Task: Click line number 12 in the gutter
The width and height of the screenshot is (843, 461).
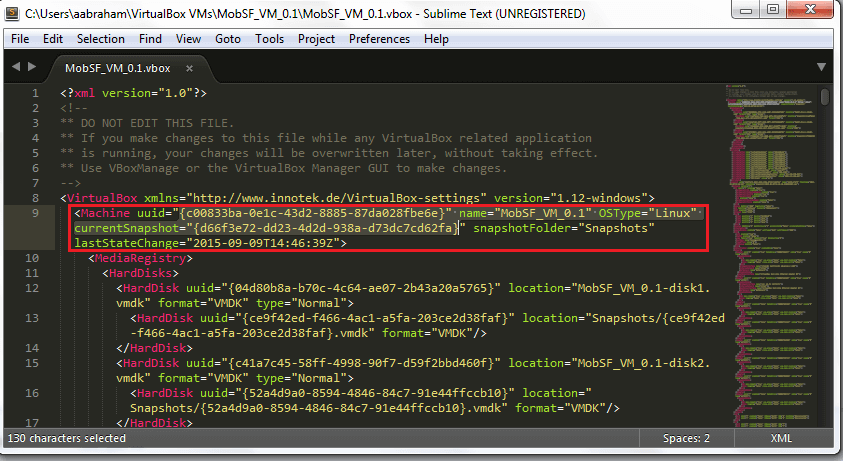Action: (x=60, y=287)
